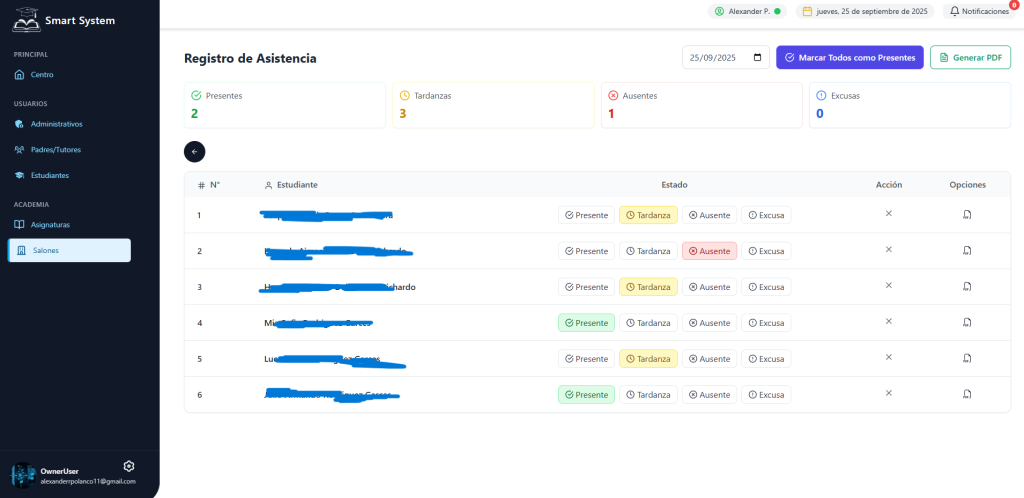Click the X action icon in row 4
This screenshot has height=498, width=1024.
click(888, 321)
